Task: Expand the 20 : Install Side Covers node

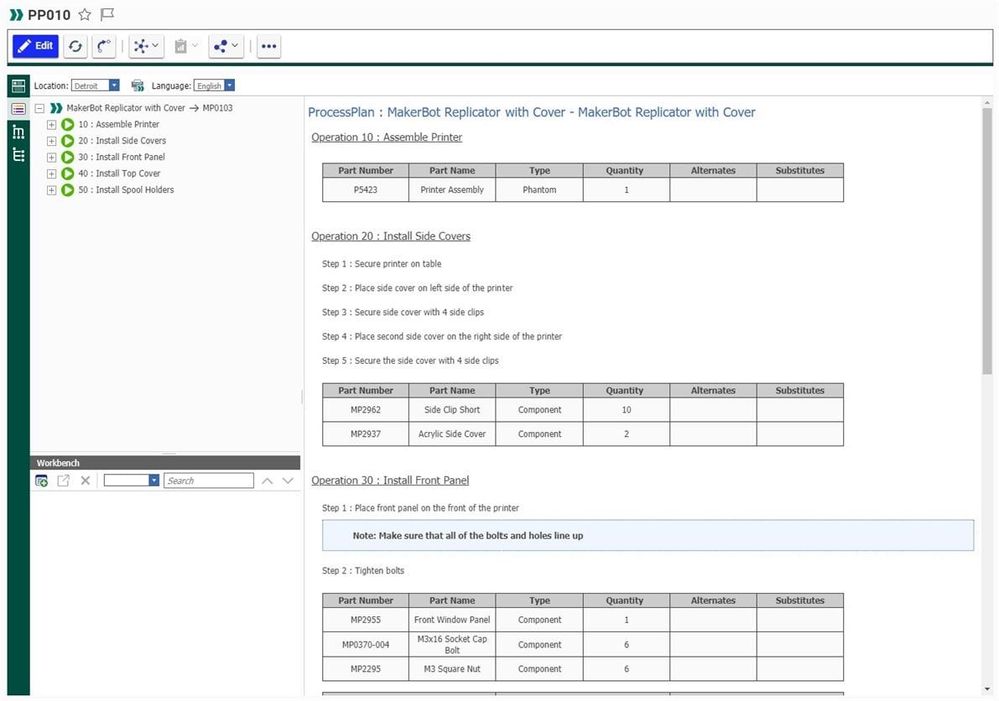Action: (52, 141)
